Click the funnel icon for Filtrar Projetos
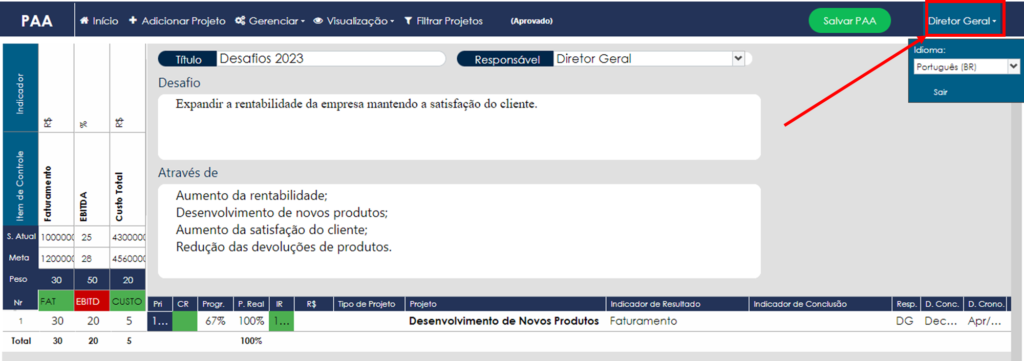 coord(408,21)
